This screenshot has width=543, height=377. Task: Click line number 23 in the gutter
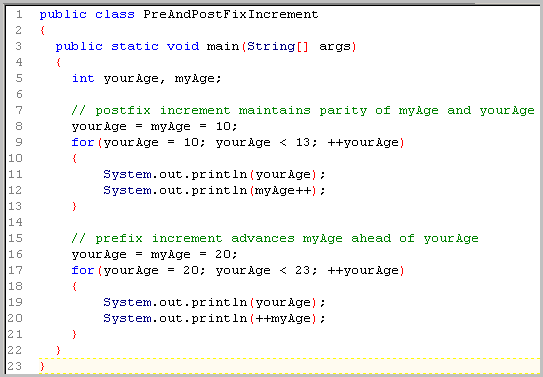15,366
